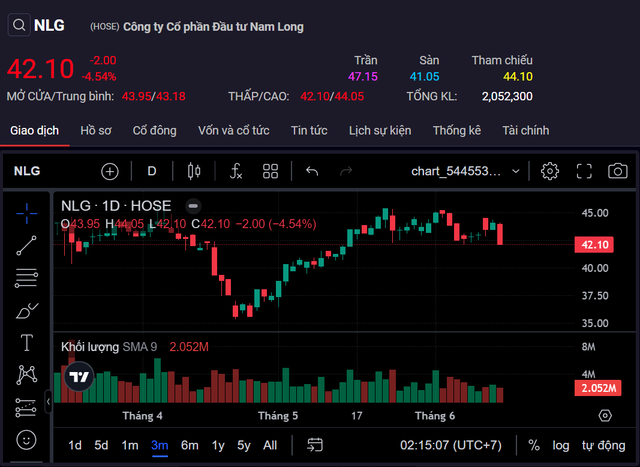Set chart range to 5y
Viewport: 640px width, 467px height.
(x=244, y=445)
